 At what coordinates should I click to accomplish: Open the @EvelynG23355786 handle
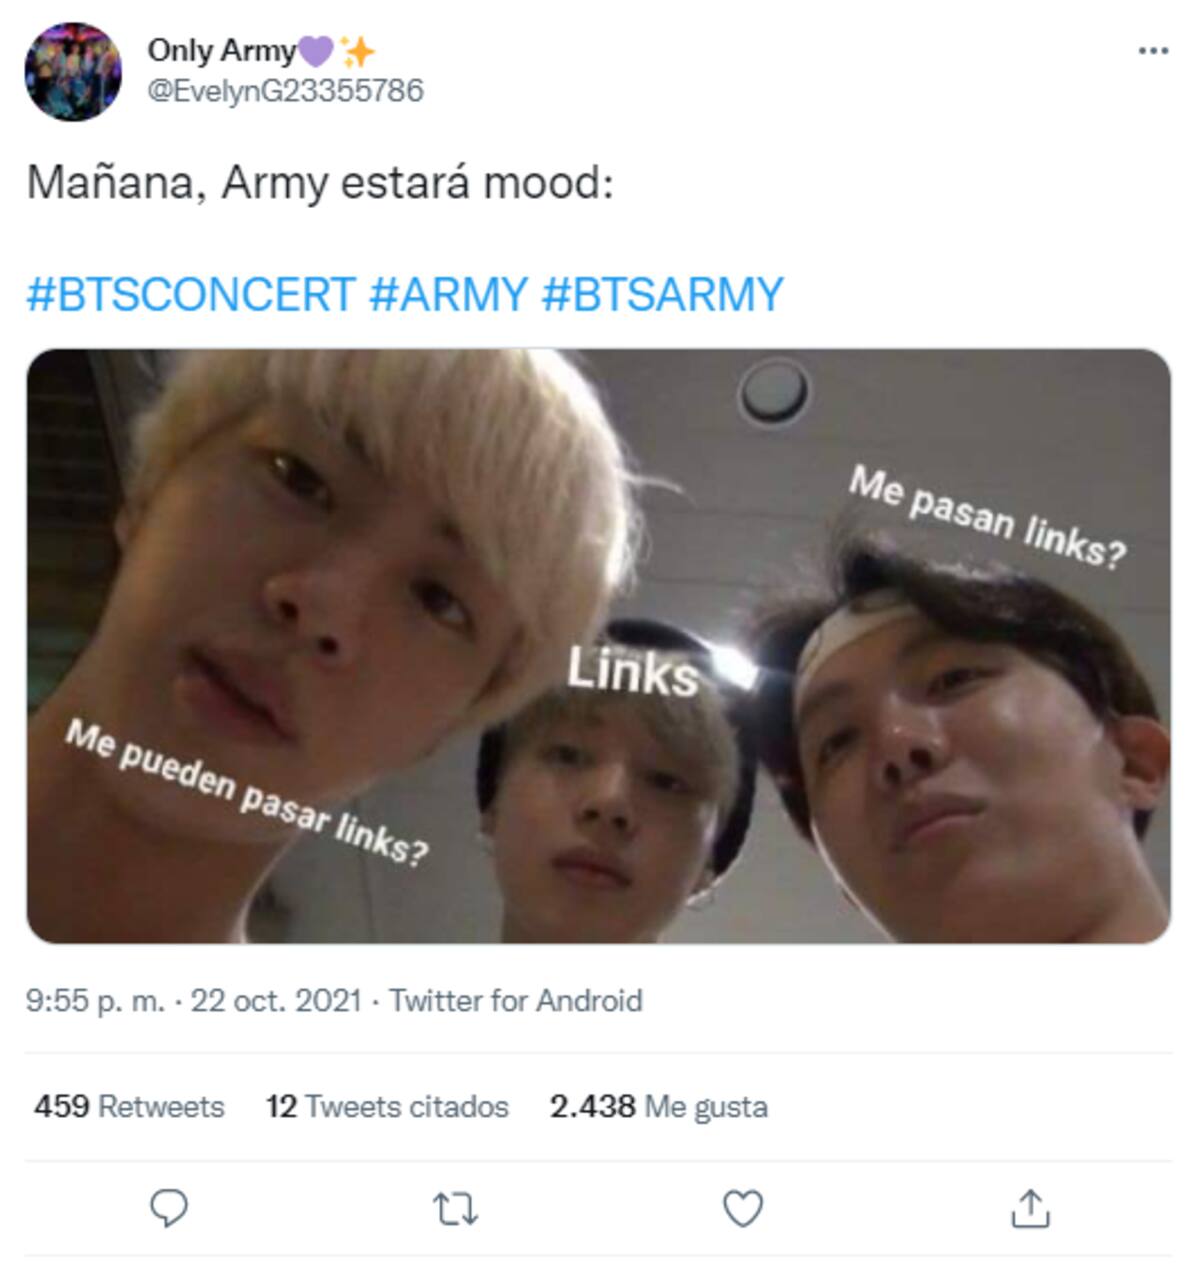[285, 91]
